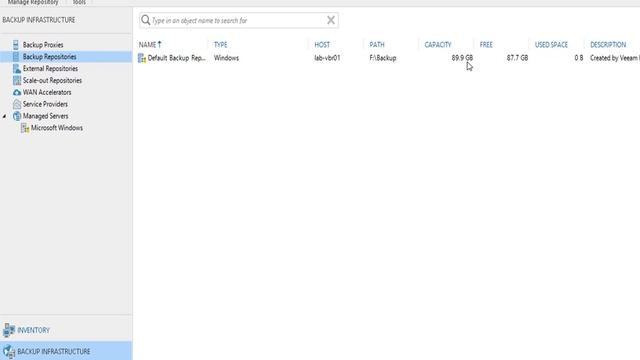Click the Windows type cell
The image size is (640, 360).
click(226, 58)
